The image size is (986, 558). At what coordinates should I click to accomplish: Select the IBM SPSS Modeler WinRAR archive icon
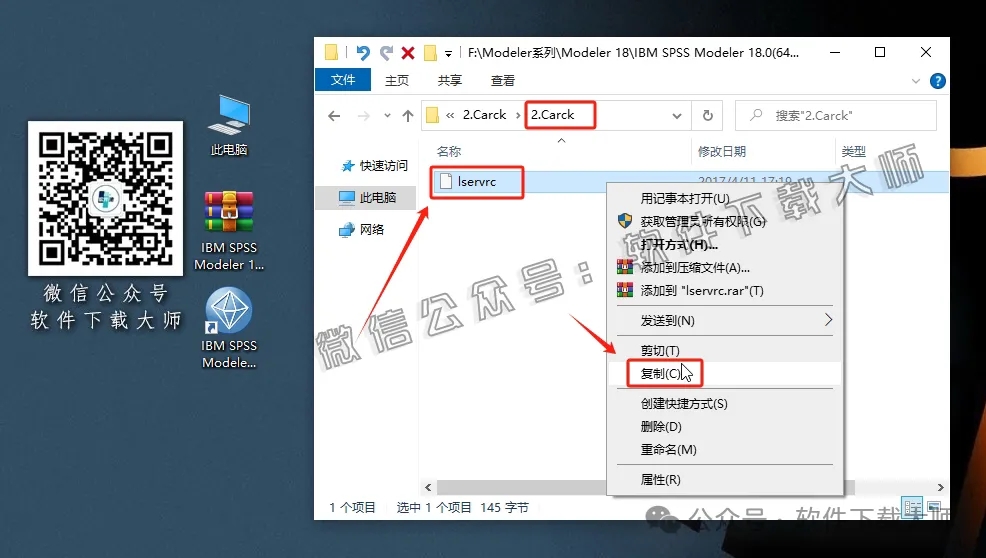tap(229, 230)
